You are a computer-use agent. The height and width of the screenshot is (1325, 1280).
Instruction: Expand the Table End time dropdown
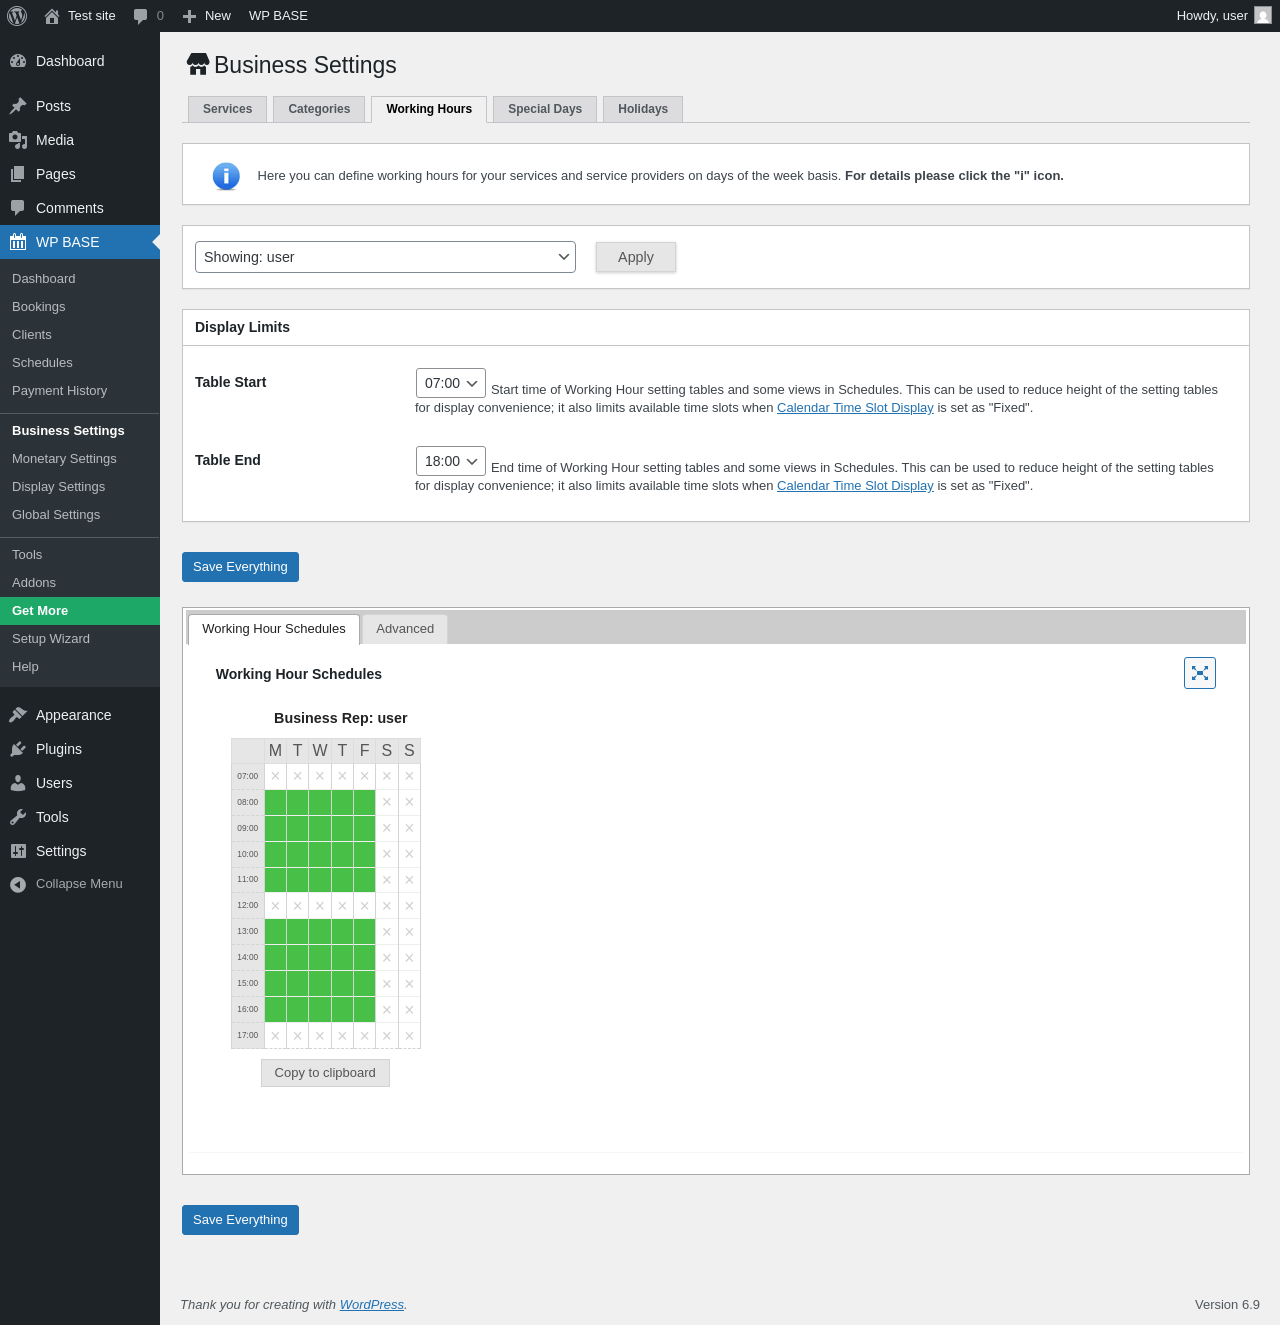pyautogui.click(x=450, y=461)
